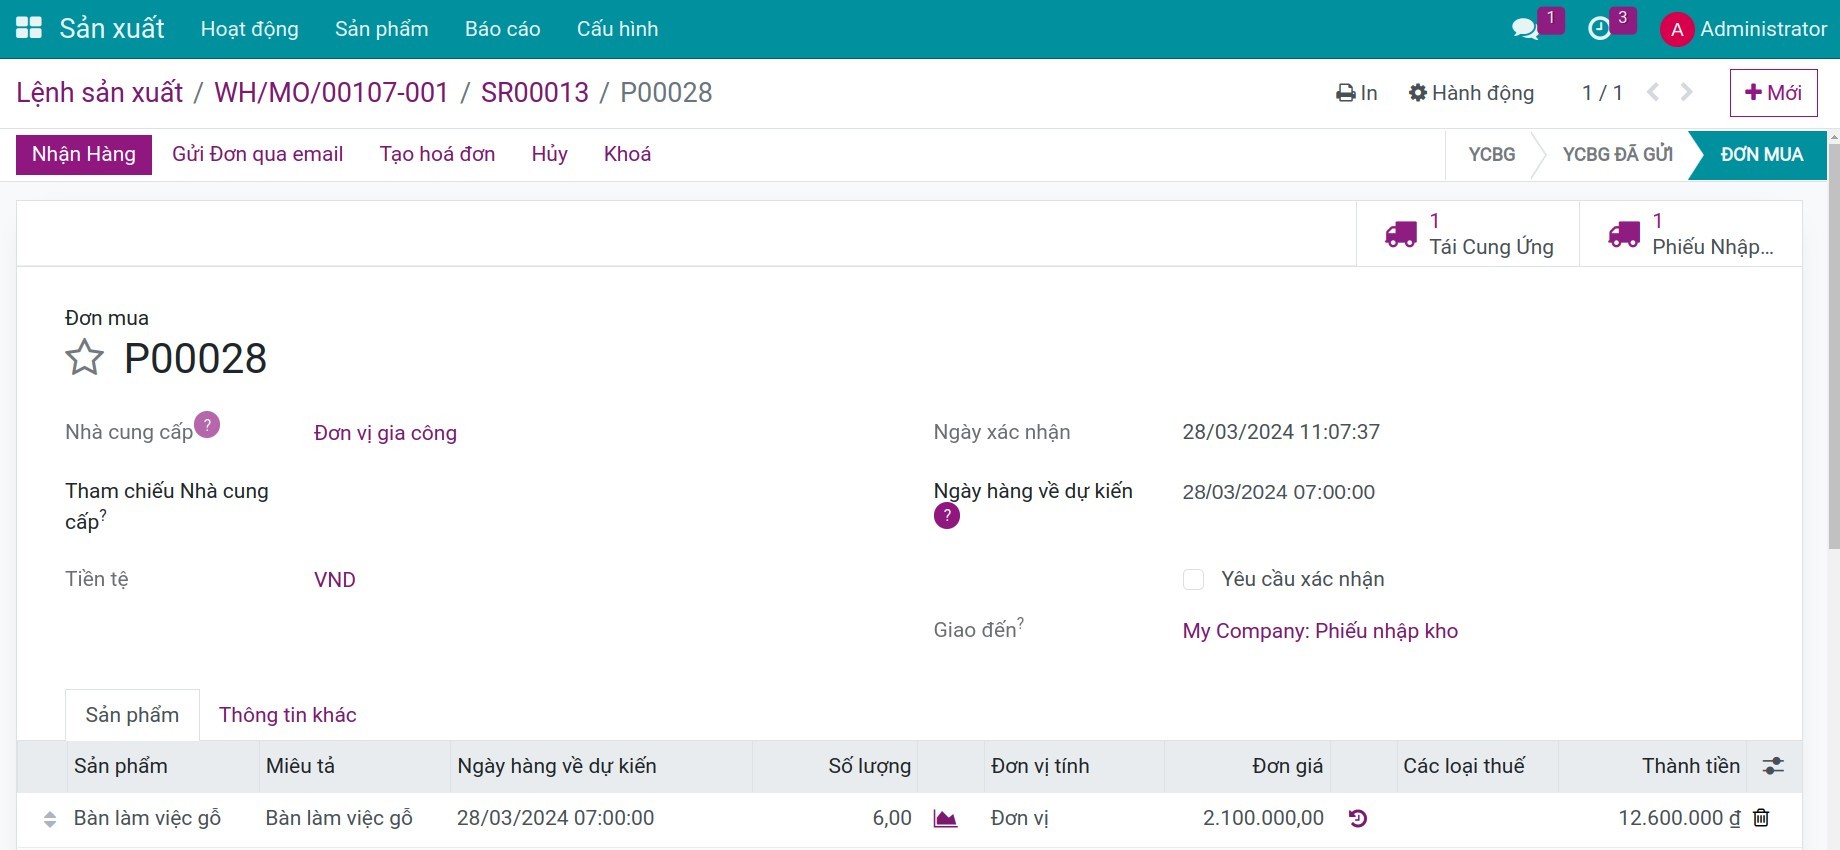Click the Nhận Hàng button
This screenshot has height=850, width=1840.
click(x=84, y=155)
